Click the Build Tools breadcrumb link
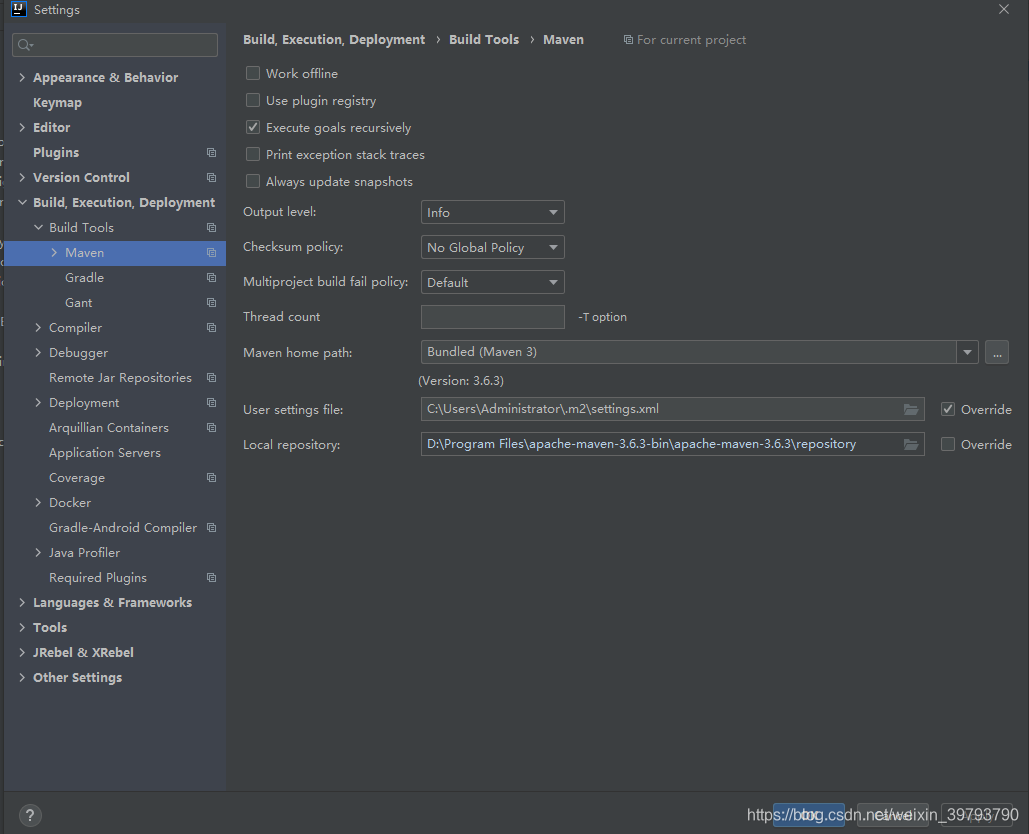 (484, 40)
